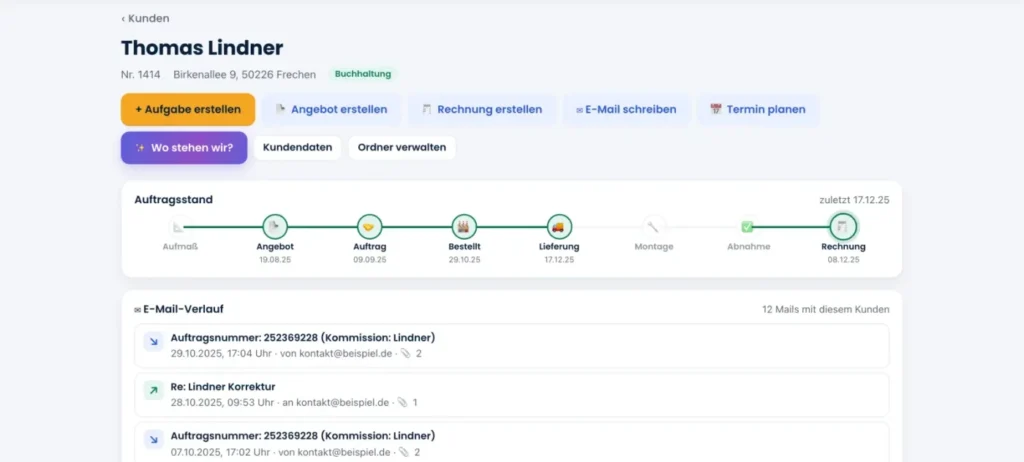The width and height of the screenshot is (1024, 462).
Task: Click incoming arrow icon of 29.10.2025 mail
Action: [153, 341]
